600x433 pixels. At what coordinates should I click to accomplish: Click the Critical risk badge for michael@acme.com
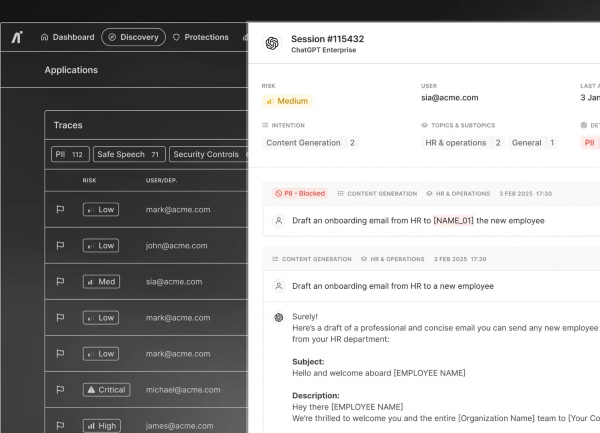tap(106, 390)
